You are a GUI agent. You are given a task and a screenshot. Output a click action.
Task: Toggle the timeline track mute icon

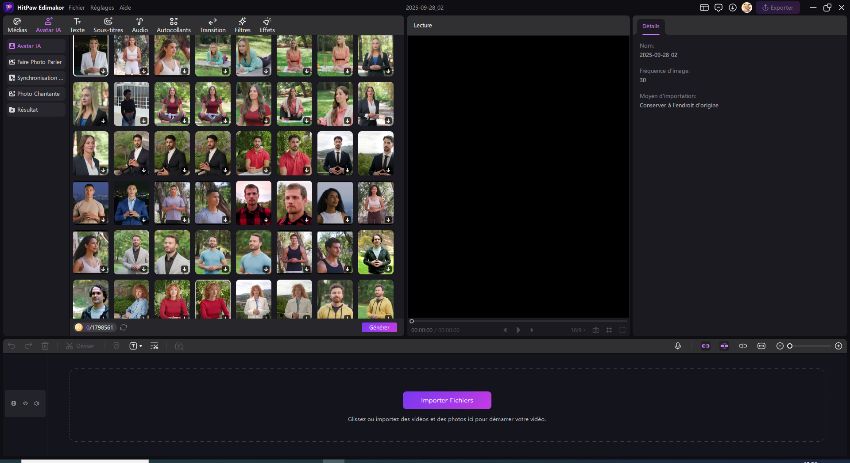pyautogui.click(x=37, y=403)
